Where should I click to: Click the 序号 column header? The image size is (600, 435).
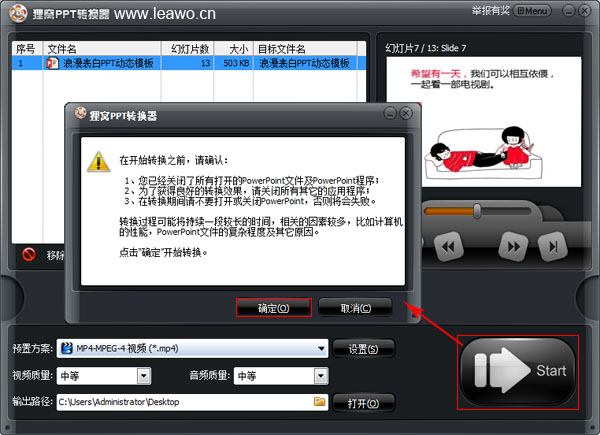28,49
